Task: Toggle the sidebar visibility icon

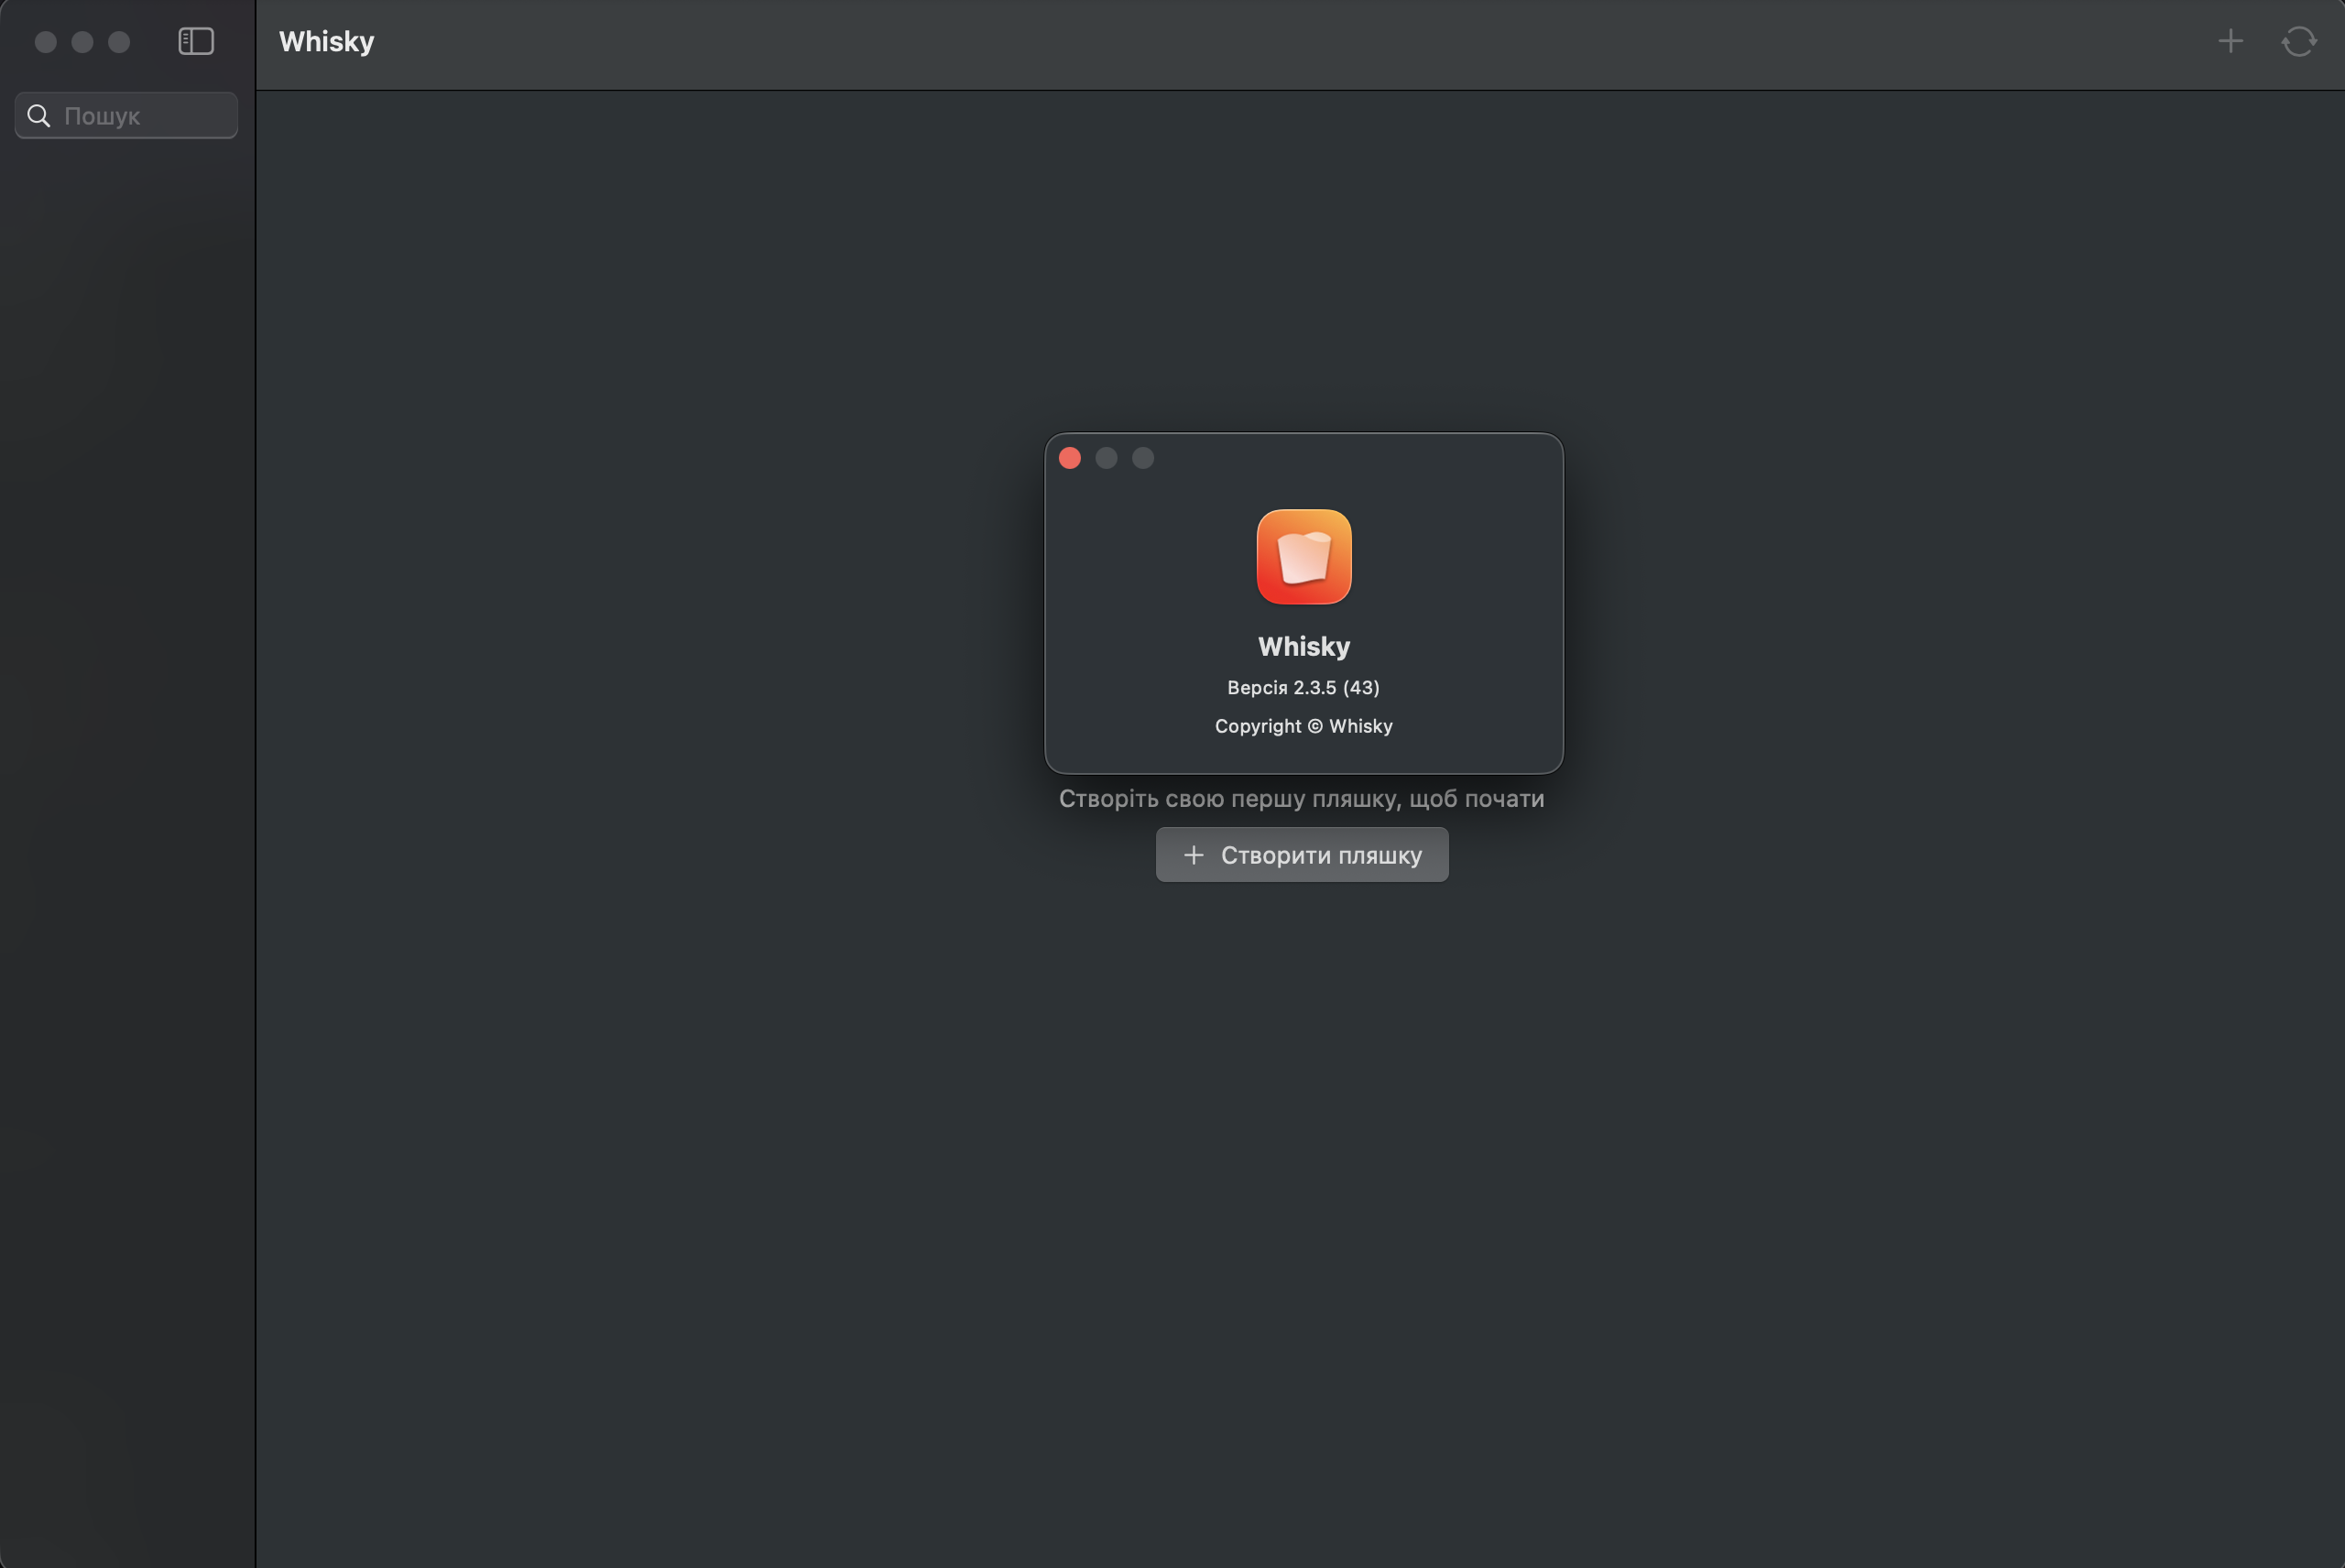Action: (196, 41)
